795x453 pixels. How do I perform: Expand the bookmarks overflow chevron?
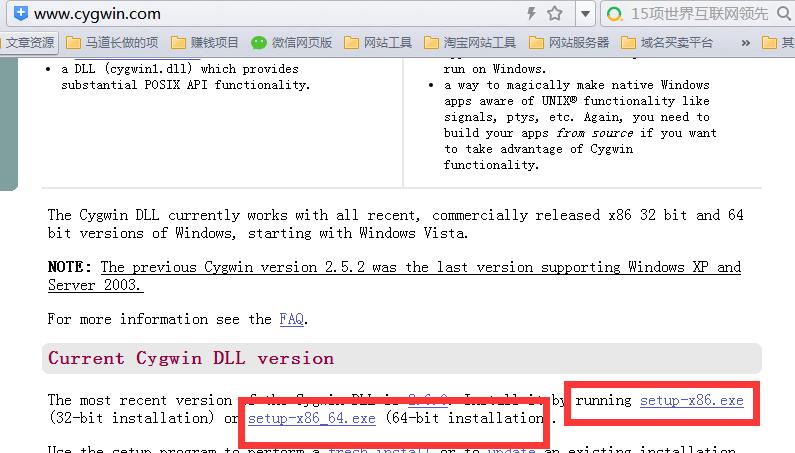[745, 43]
